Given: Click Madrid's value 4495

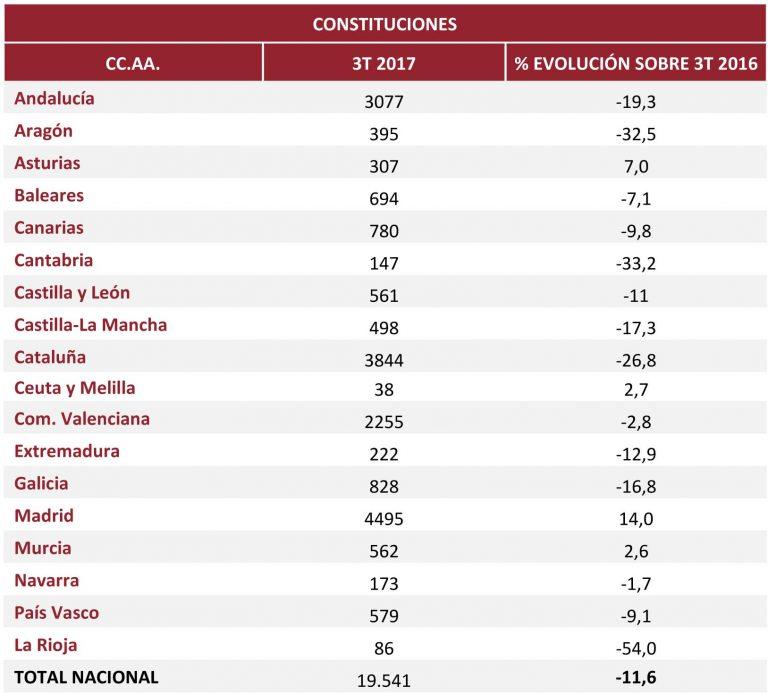Looking at the screenshot, I should click(x=384, y=518).
